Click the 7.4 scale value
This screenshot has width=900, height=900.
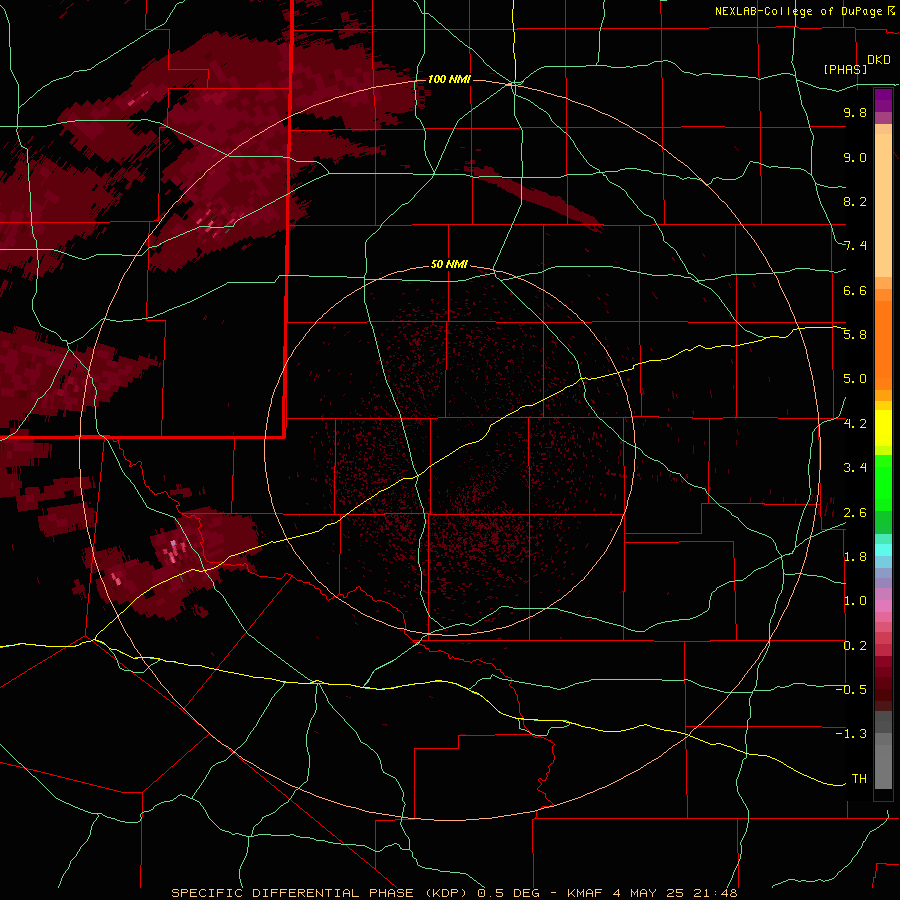tap(855, 246)
